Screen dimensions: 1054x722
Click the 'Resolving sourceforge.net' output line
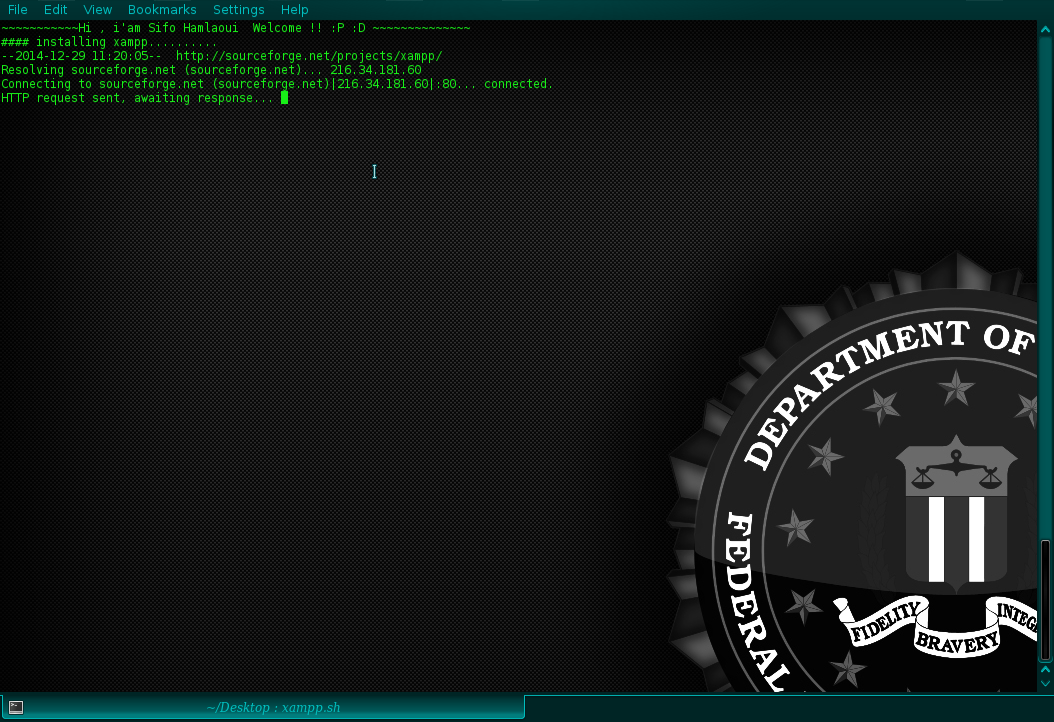point(212,70)
